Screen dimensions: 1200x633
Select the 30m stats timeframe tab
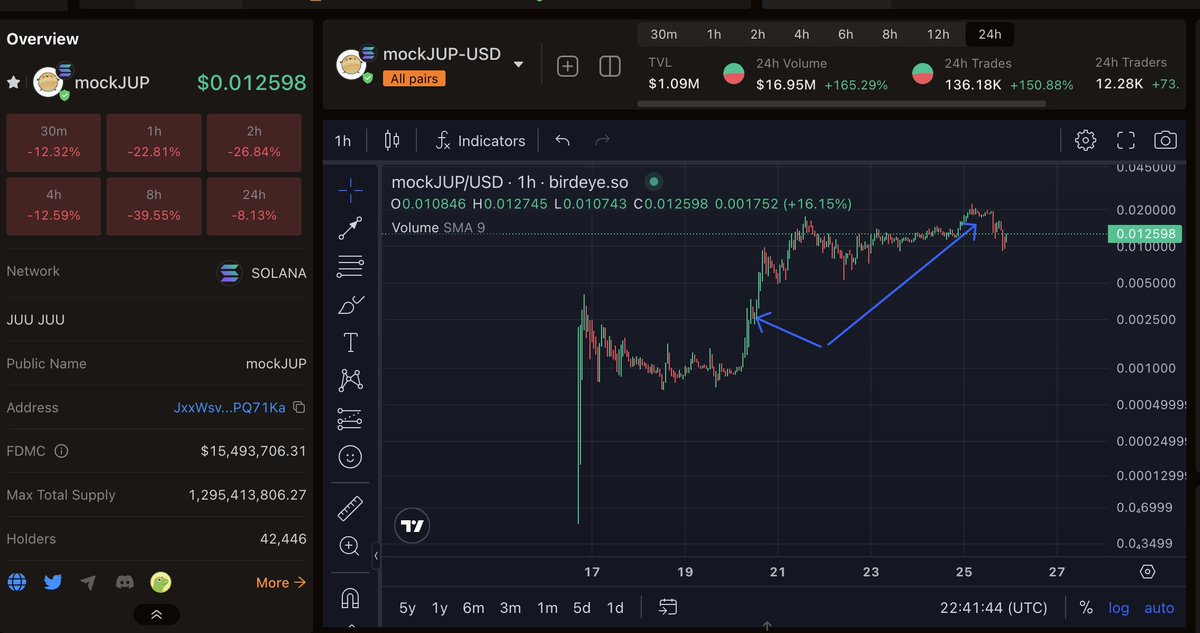tap(664, 34)
